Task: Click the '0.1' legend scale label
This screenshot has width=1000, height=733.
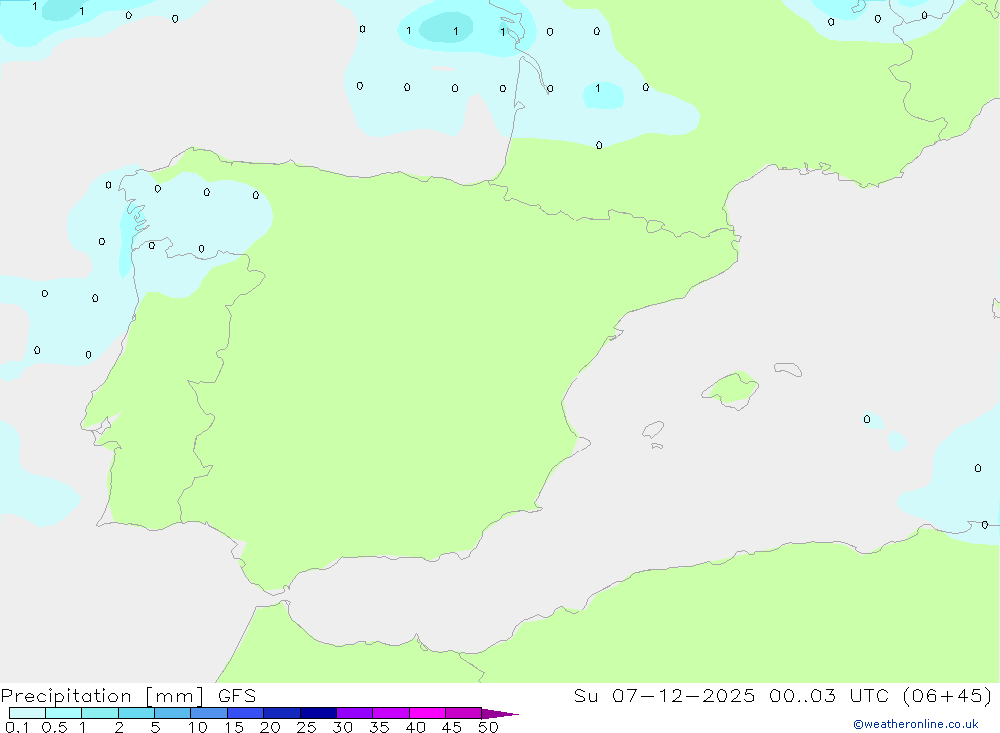Action: 17,727
